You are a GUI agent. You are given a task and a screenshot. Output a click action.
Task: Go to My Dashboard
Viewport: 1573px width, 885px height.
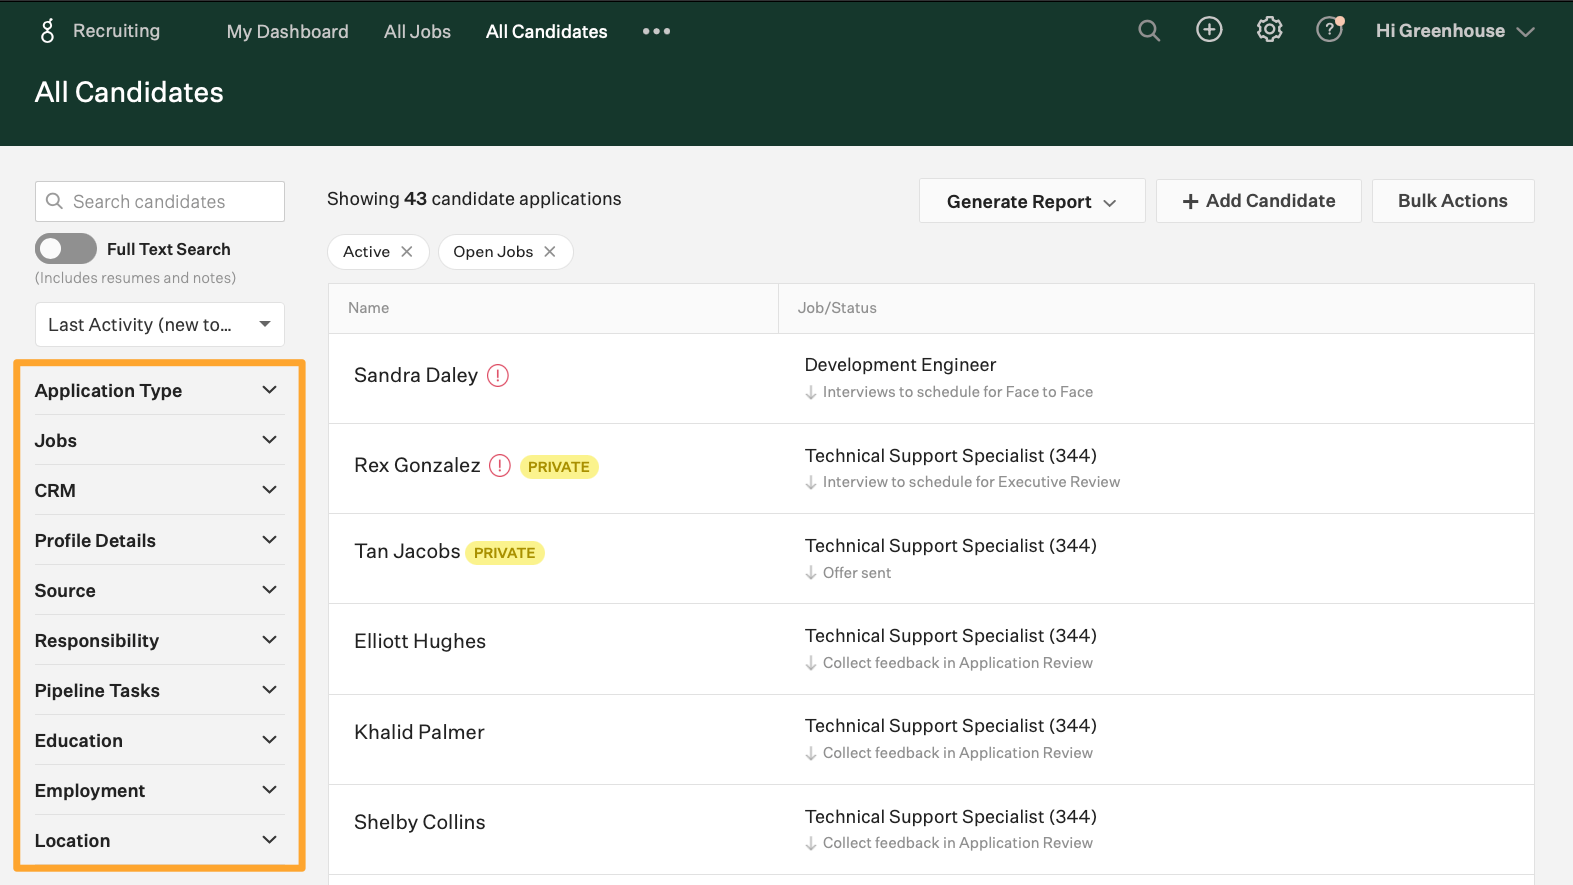coord(288,32)
